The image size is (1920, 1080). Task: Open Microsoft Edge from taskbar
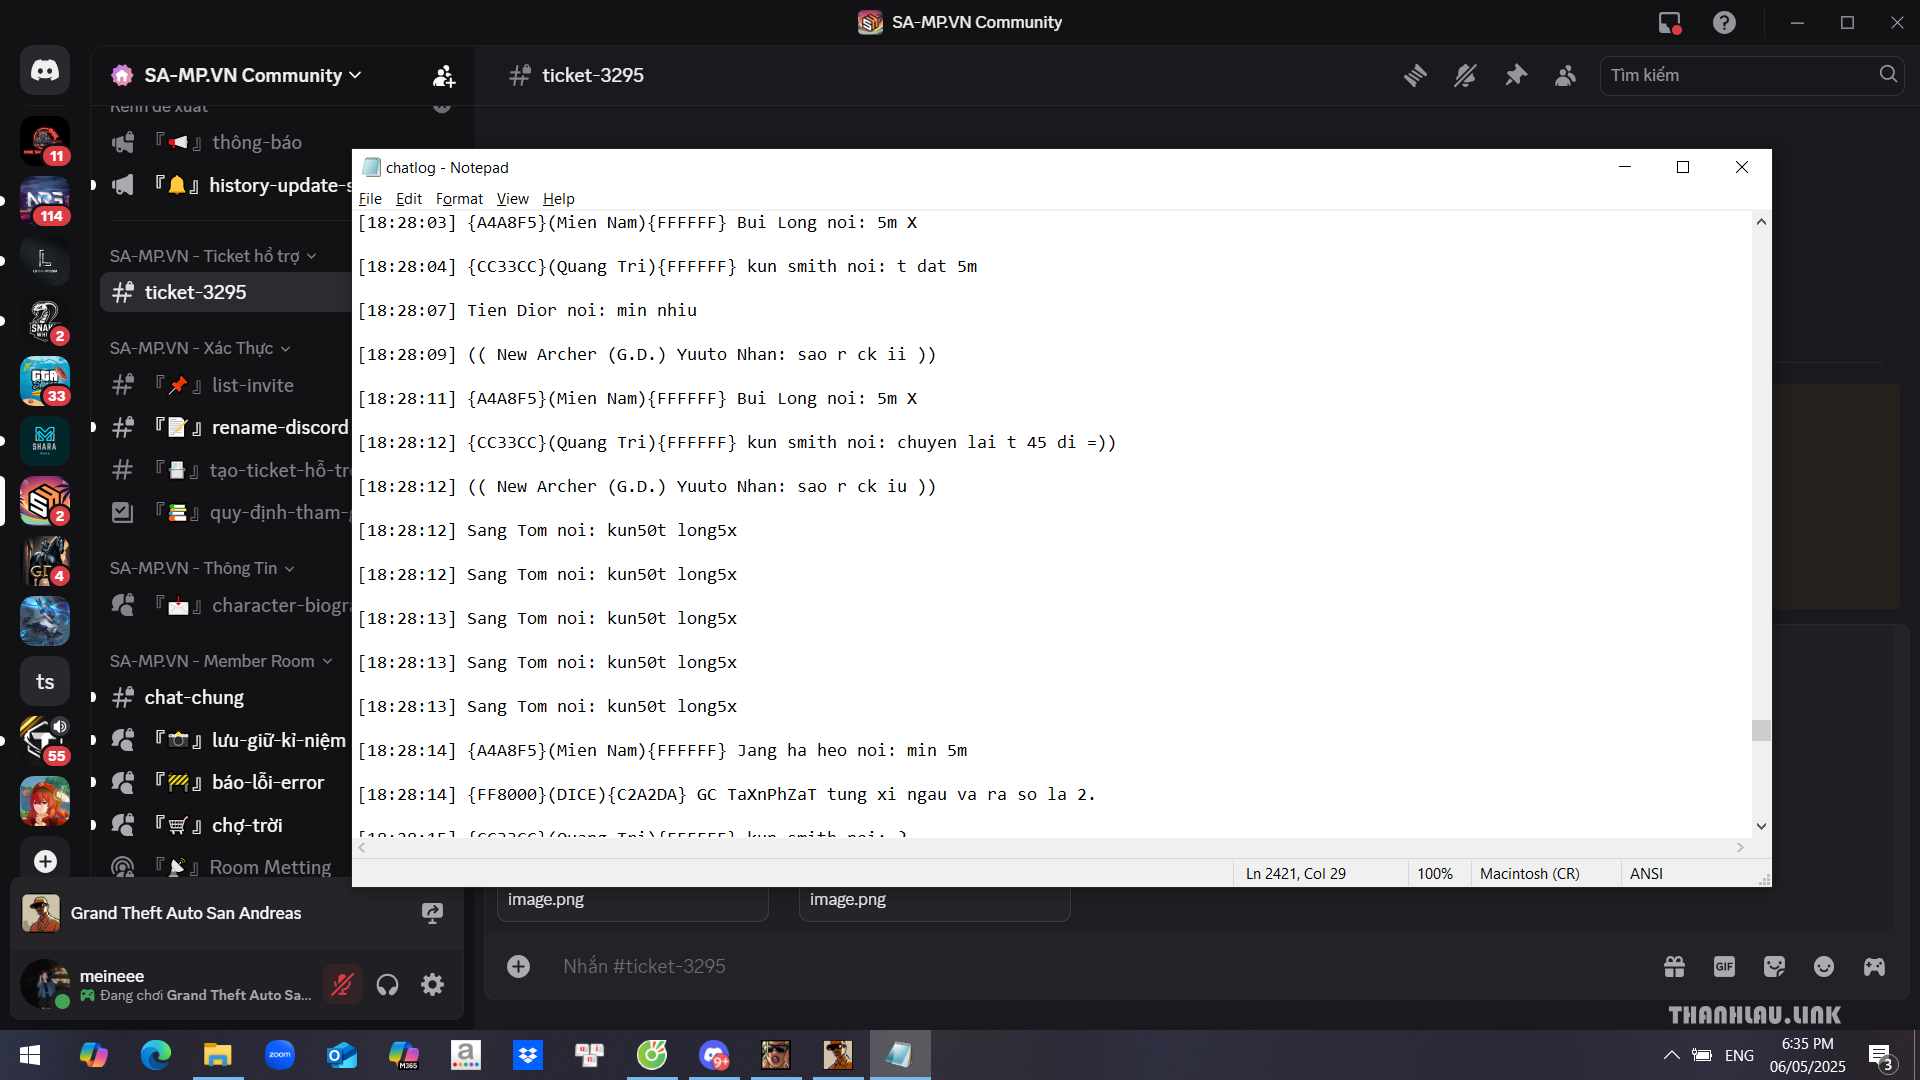(x=156, y=1055)
